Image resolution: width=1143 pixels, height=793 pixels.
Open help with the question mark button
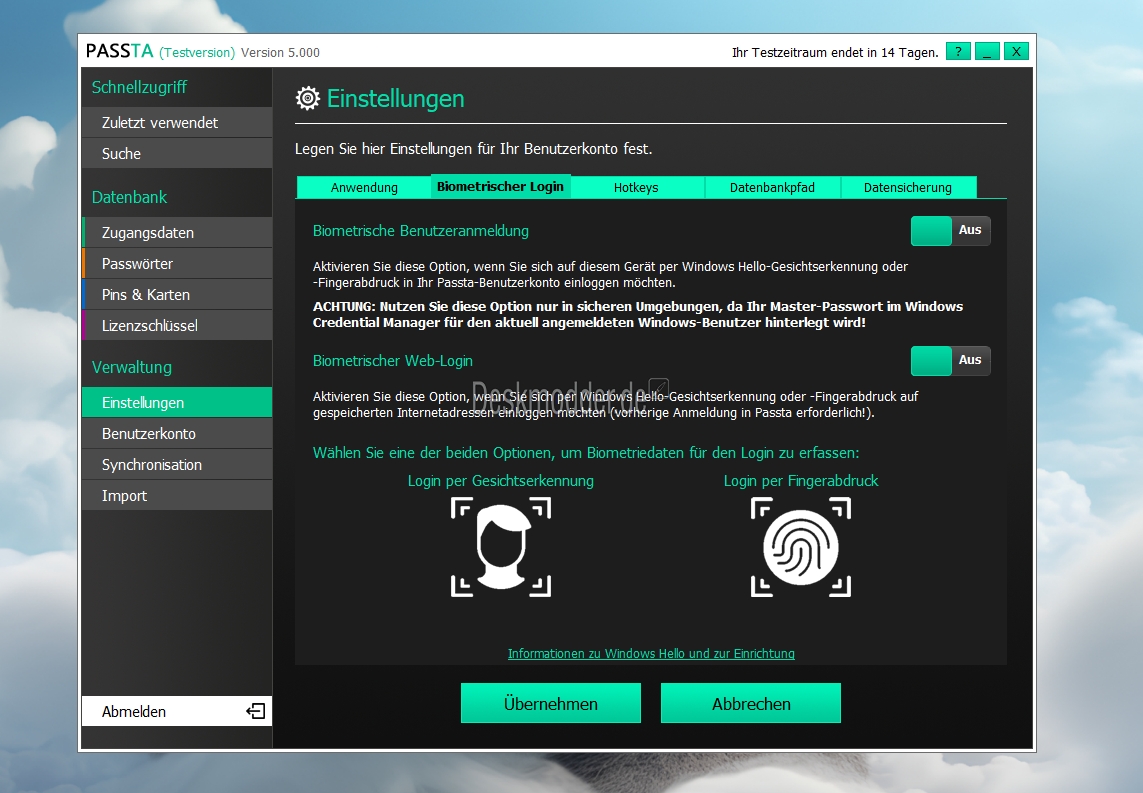click(958, 52)
